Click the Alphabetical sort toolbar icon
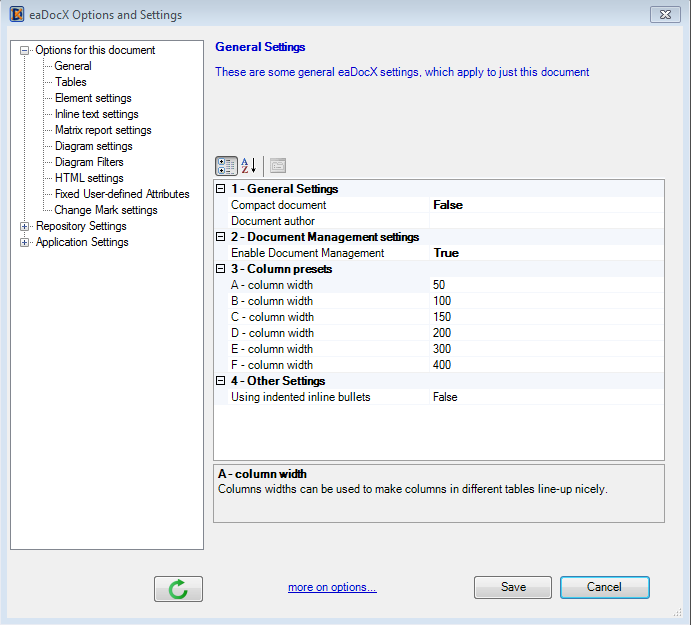The image size is (691, 625). point(249,166)
